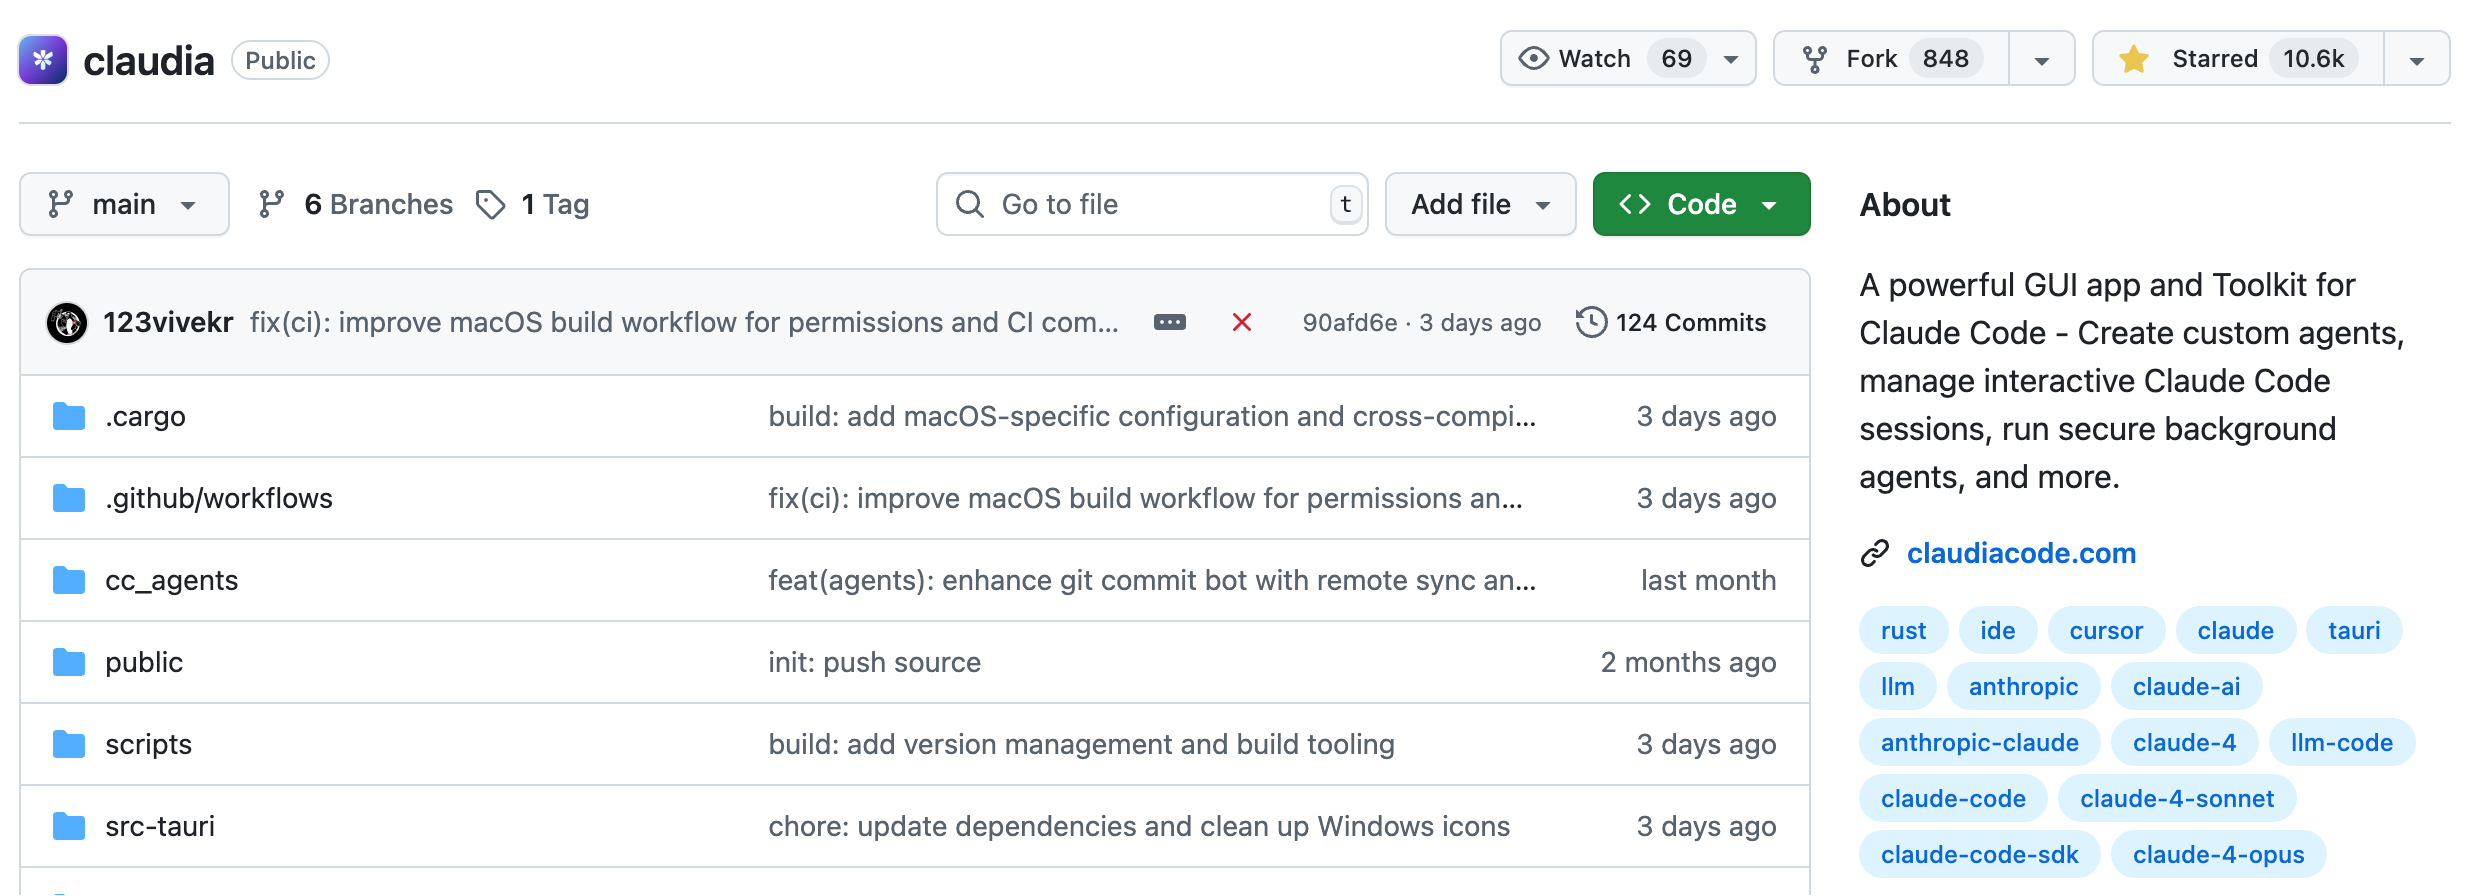The height and width of the screenshot is (896, 2468).
Task: Open the star lists dropdown arrow
Action: click(2417, 59)
